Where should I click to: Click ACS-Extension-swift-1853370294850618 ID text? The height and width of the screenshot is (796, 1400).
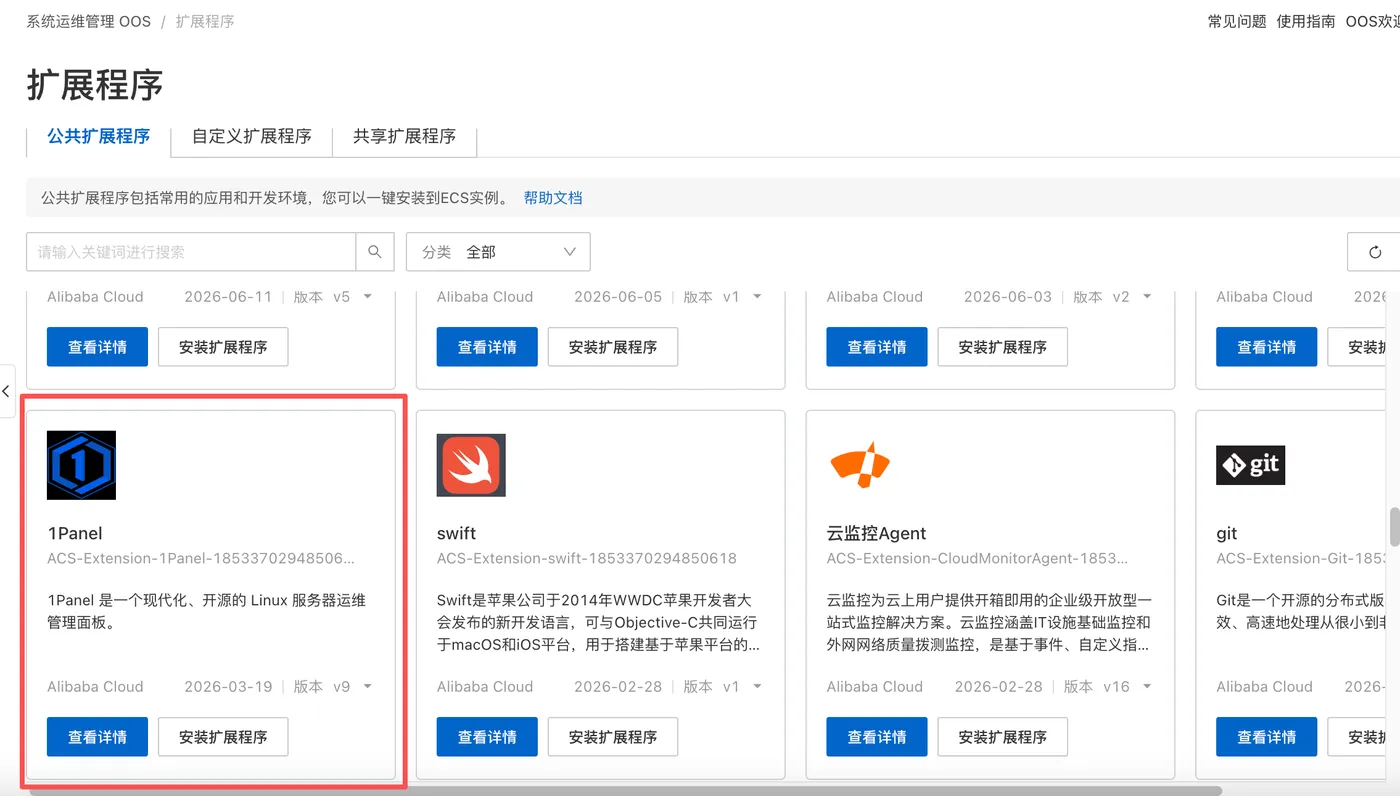[587, 558]
